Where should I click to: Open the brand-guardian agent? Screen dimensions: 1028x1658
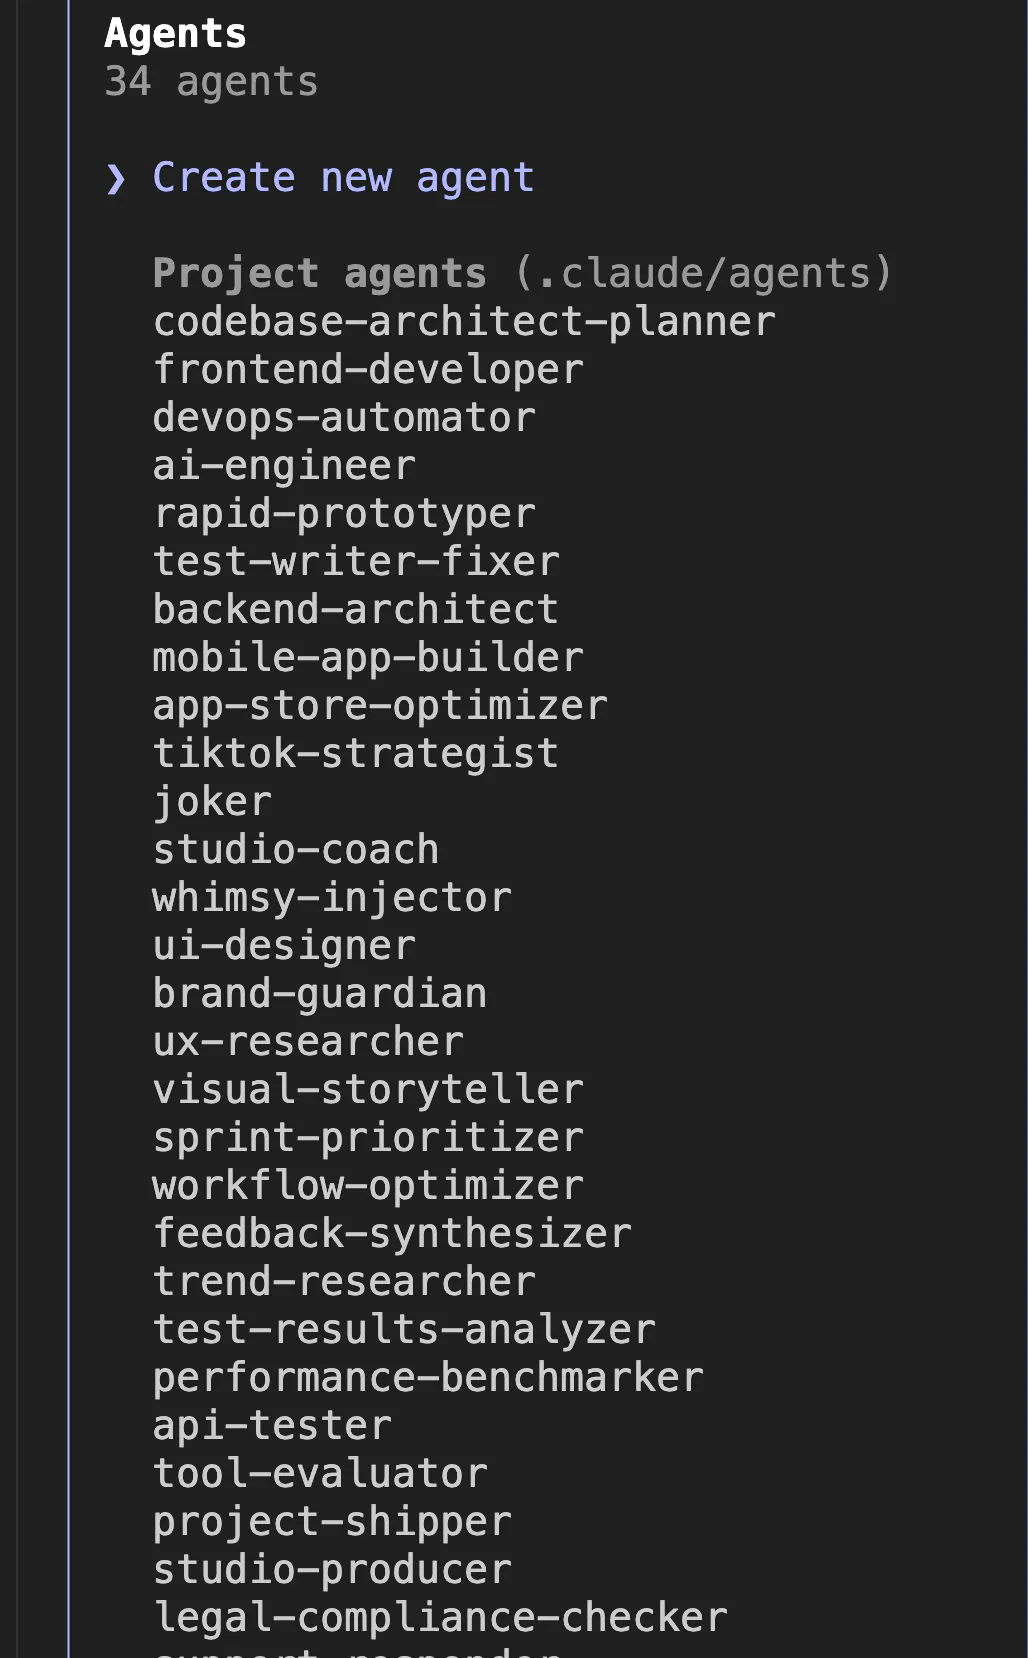click(x=319, y=994)
